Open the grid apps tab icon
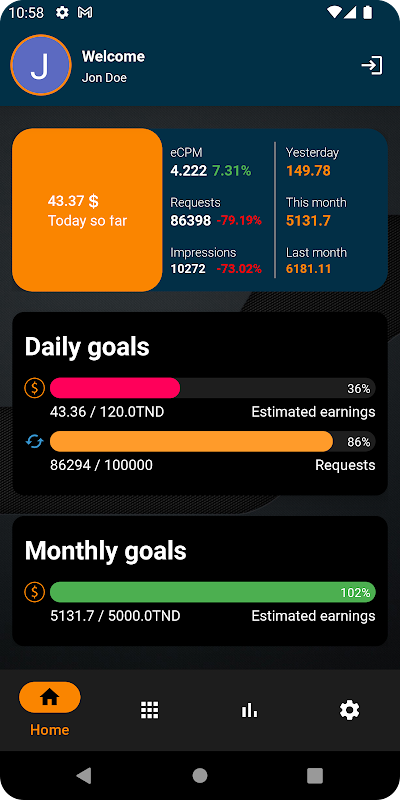This screenshot has height=800, width=400. tap(149, 710)
